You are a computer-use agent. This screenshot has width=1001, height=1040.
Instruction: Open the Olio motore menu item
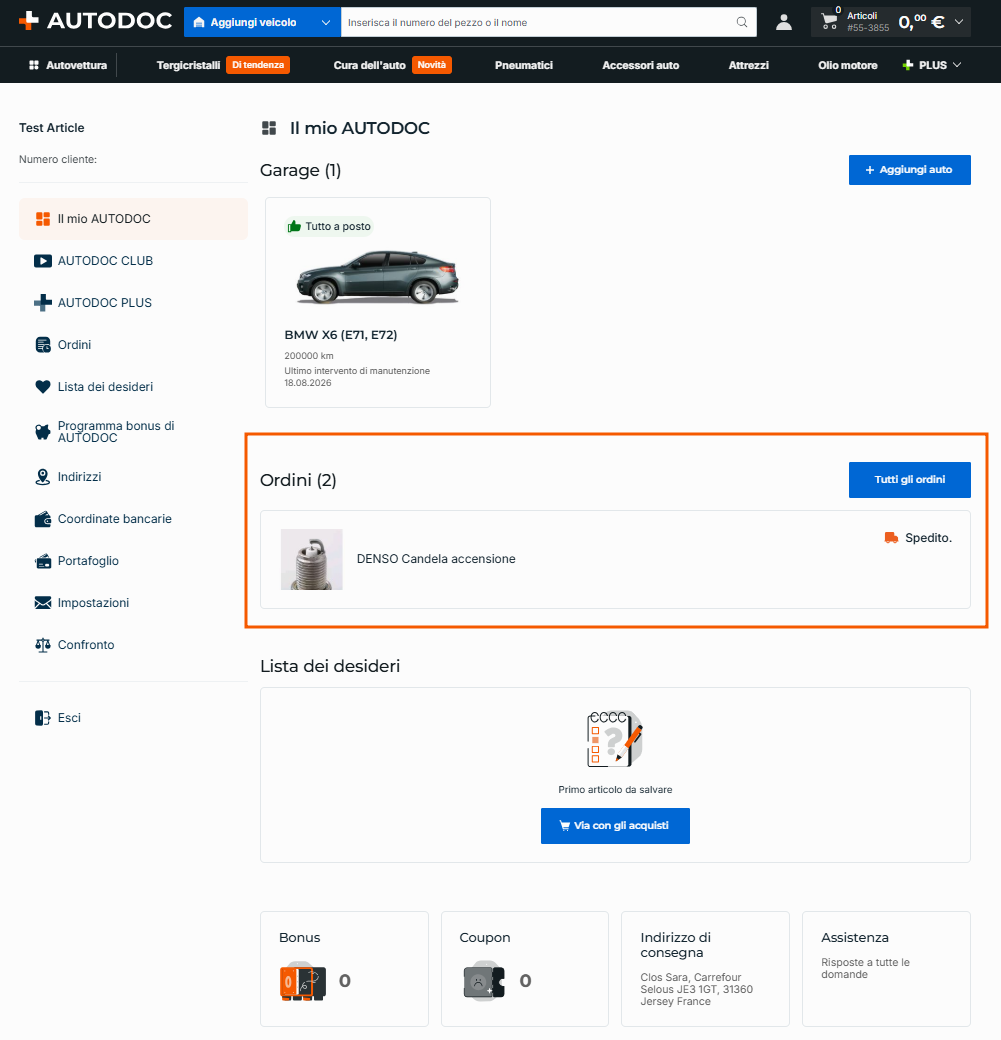[847, 65]
